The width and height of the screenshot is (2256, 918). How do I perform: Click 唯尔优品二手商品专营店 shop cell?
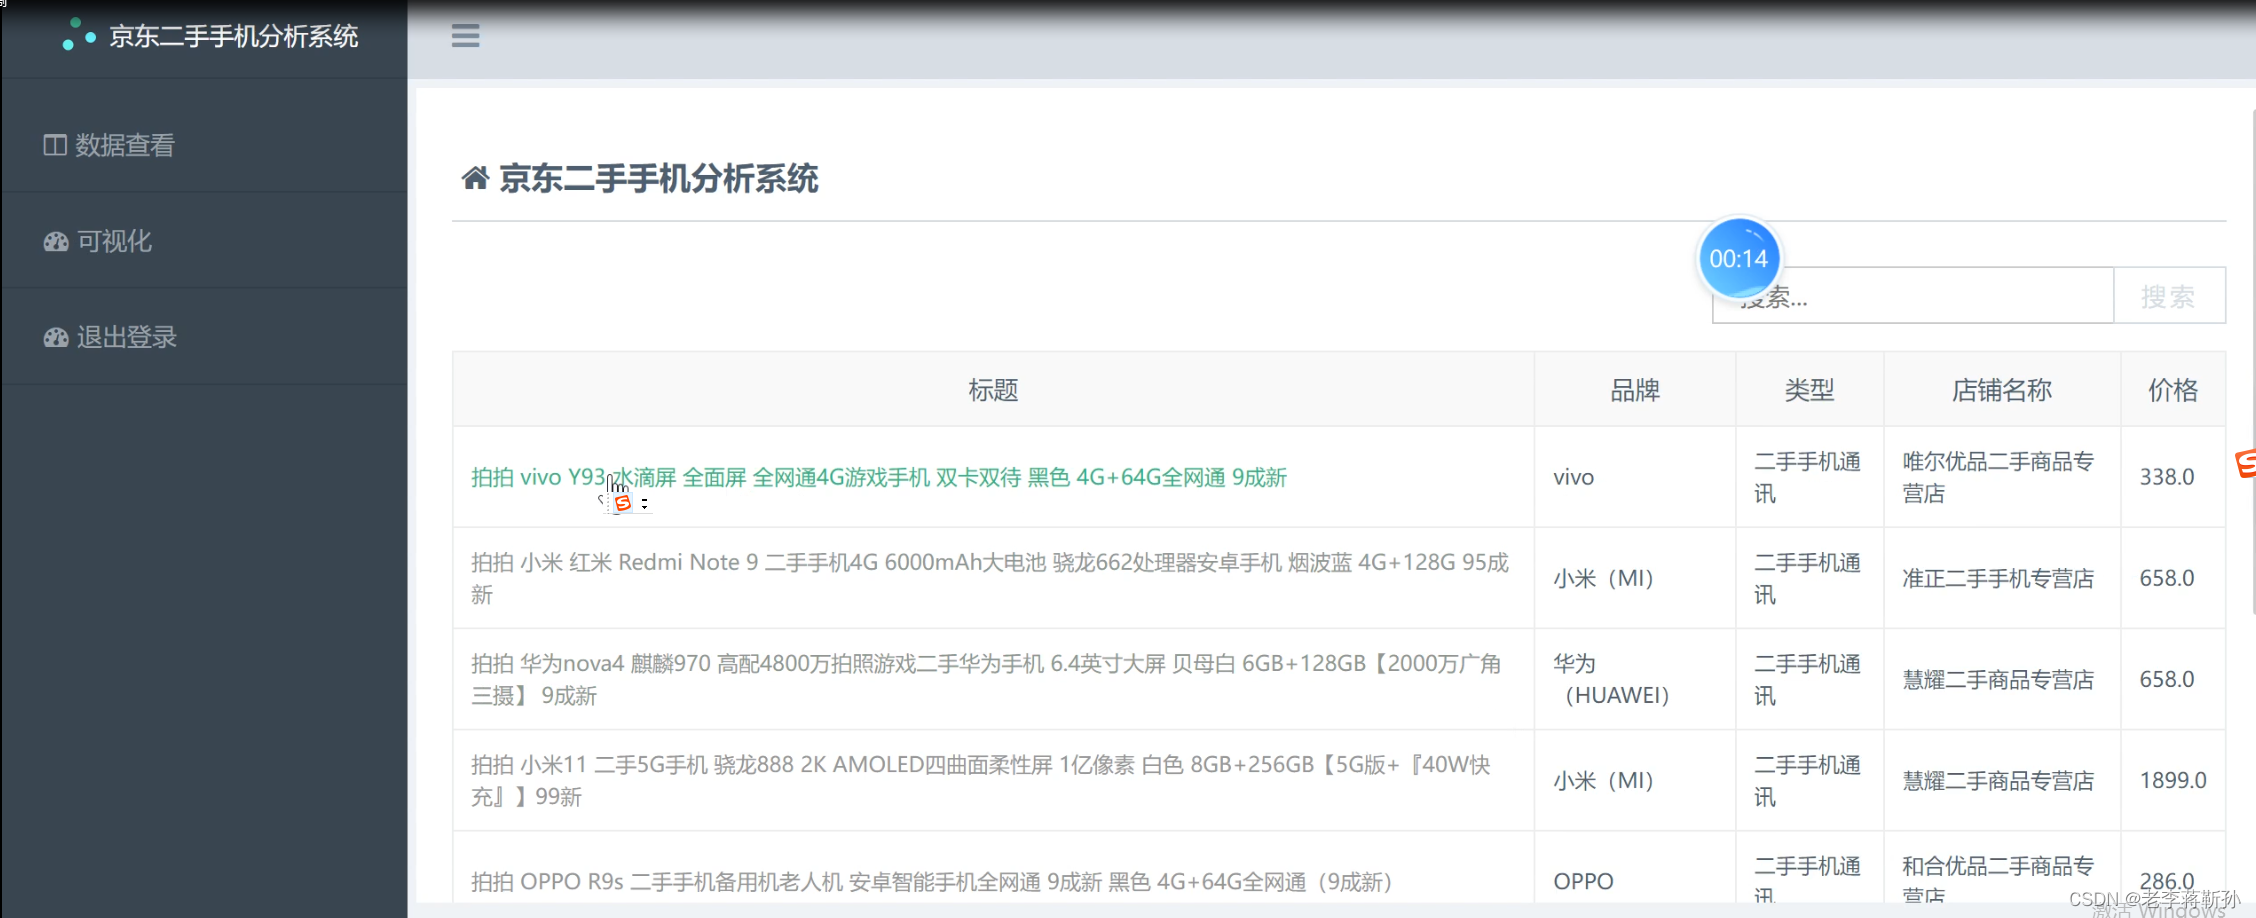(2002, 477)
